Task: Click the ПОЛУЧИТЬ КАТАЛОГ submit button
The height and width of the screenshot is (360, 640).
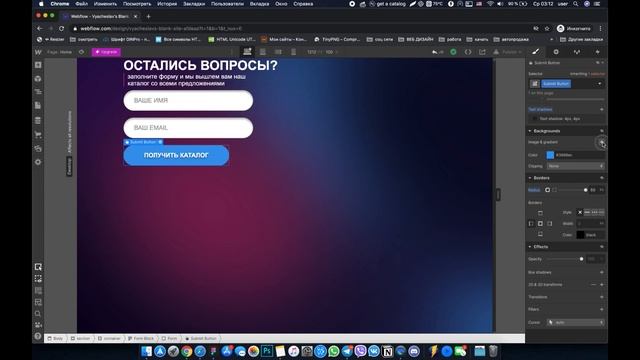Action: pyautogui.click(x=176, y=156)
